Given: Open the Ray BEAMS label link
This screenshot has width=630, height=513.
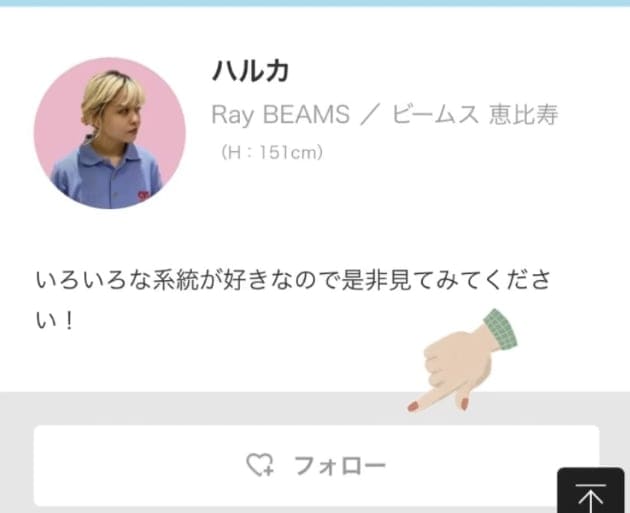Looking at the screenshot, I should [280, 114].
